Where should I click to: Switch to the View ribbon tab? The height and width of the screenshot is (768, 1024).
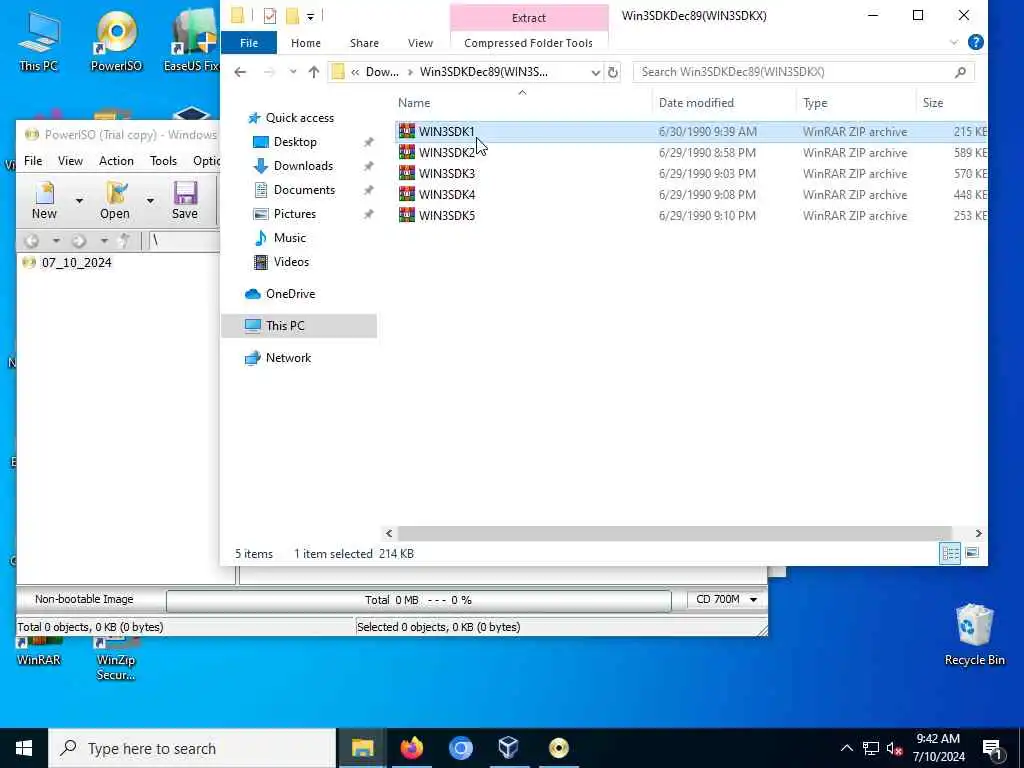[x=420, y=43]
